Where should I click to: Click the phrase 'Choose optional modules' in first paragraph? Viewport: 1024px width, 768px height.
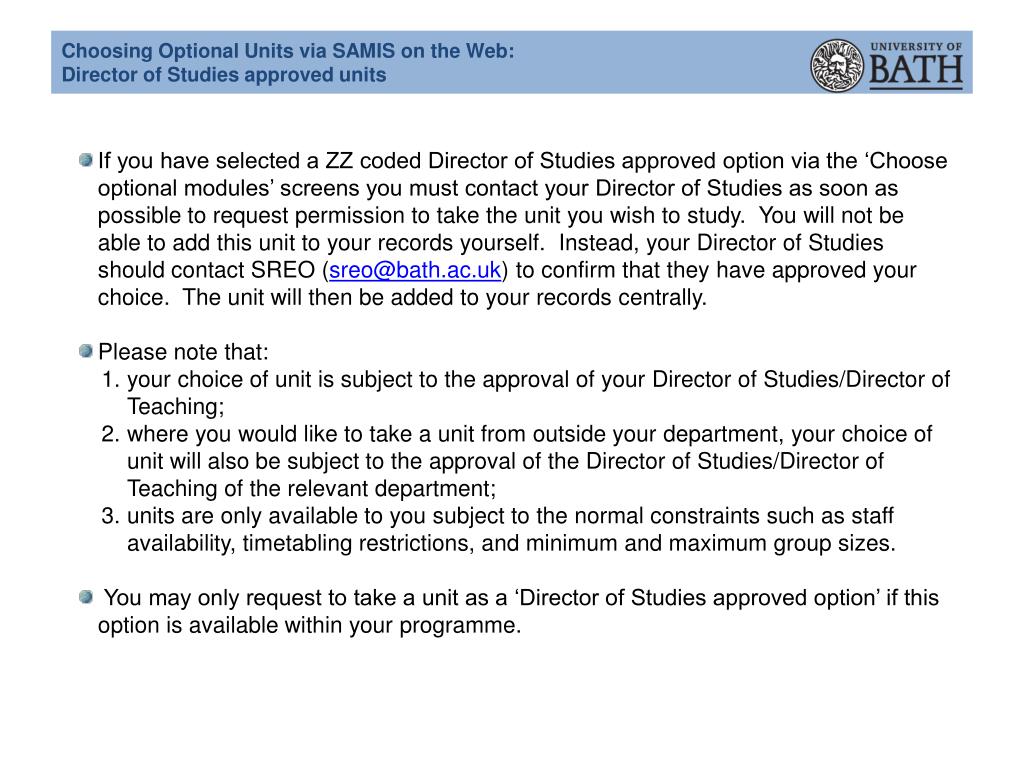pos(522,174)
